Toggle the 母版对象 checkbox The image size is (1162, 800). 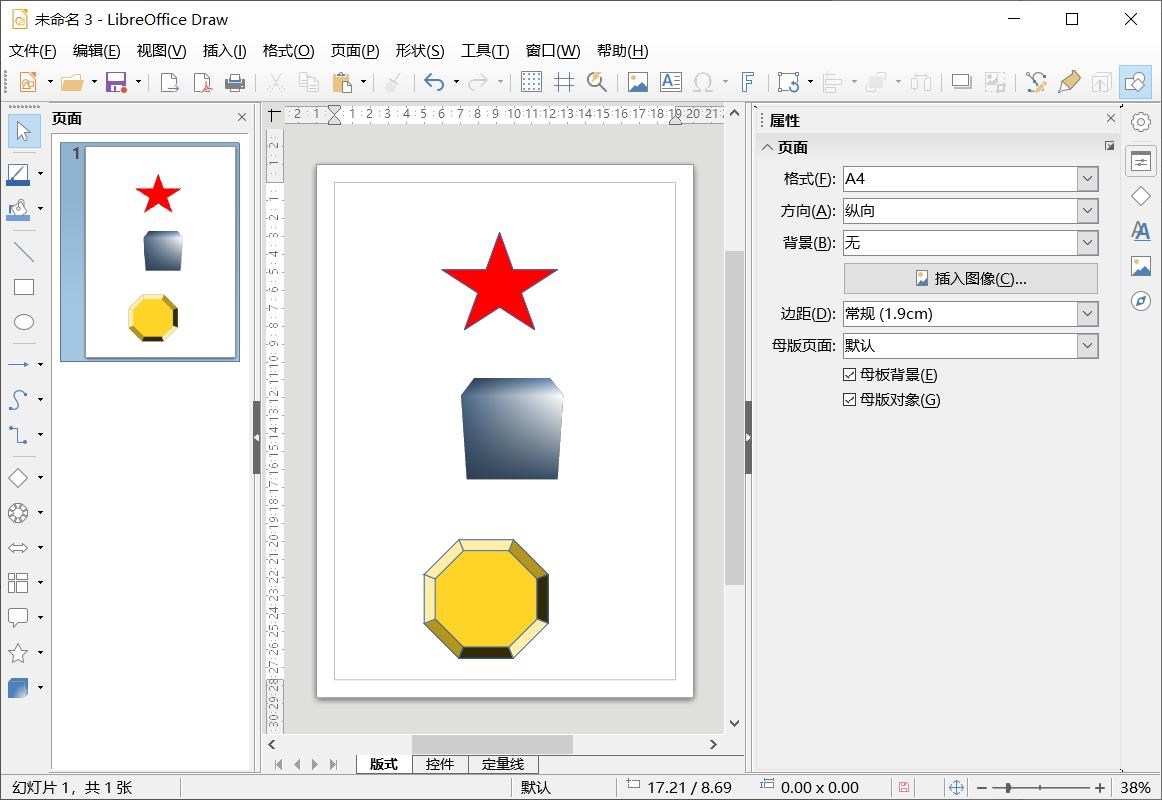pyautogui.click(x=850, y=400)
